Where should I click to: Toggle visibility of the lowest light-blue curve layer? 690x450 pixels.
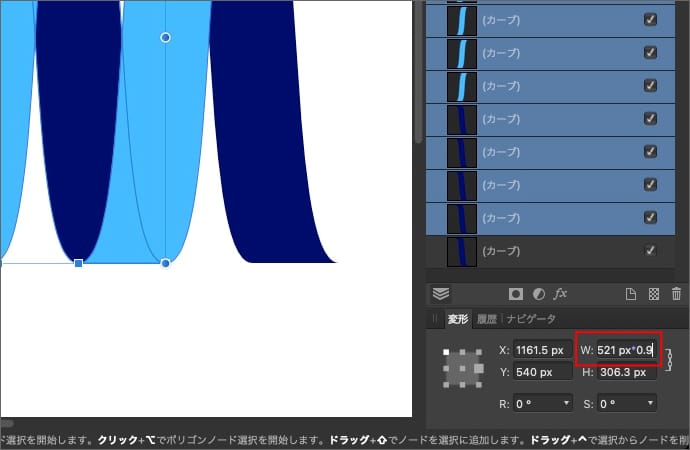650,85
